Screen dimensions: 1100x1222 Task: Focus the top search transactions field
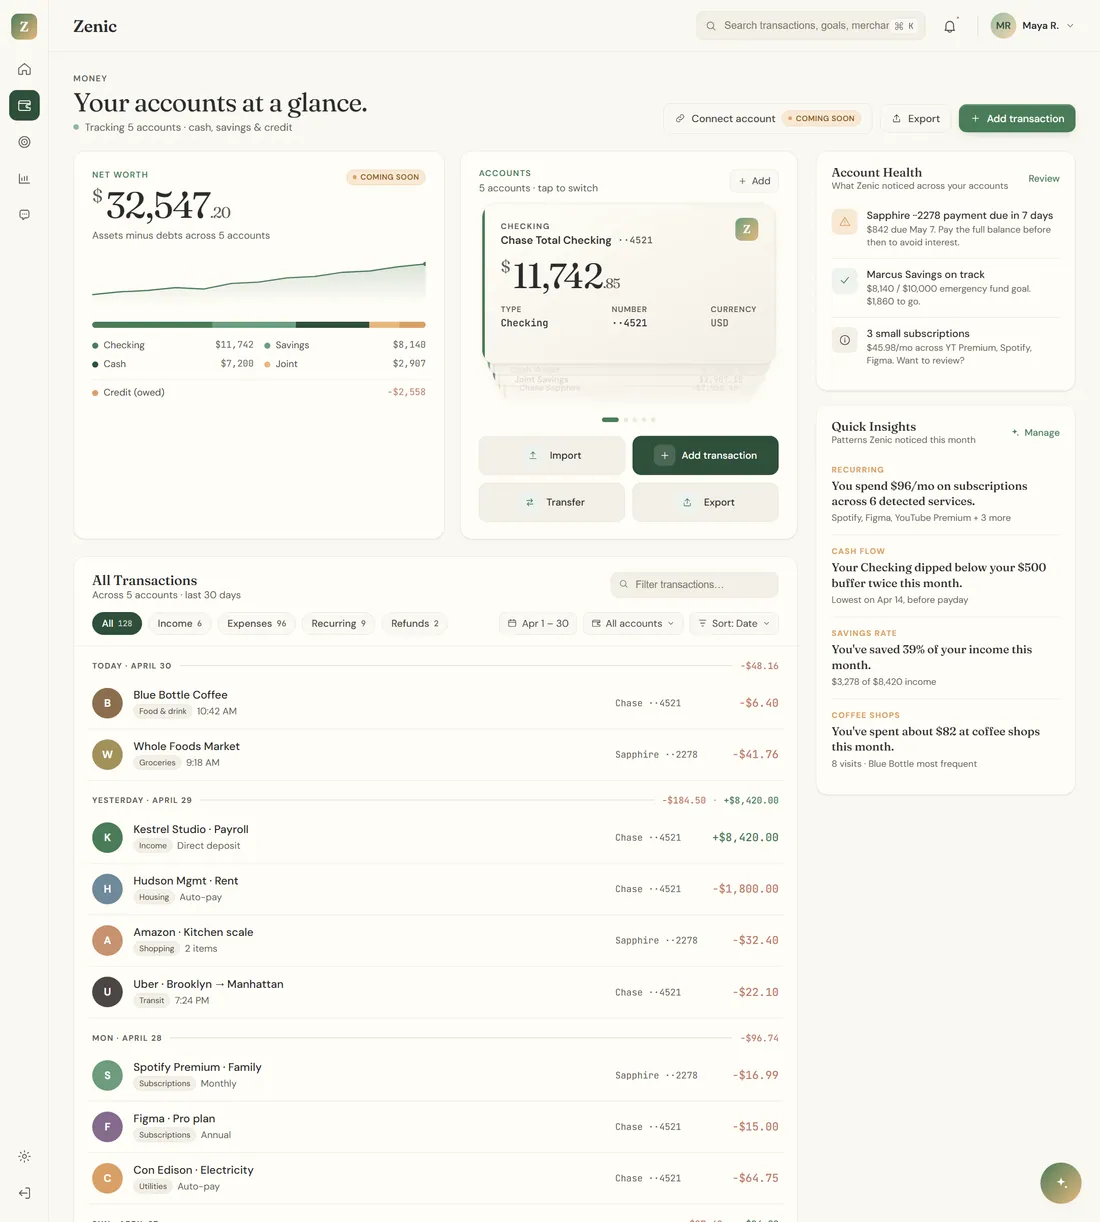point(811,26)
